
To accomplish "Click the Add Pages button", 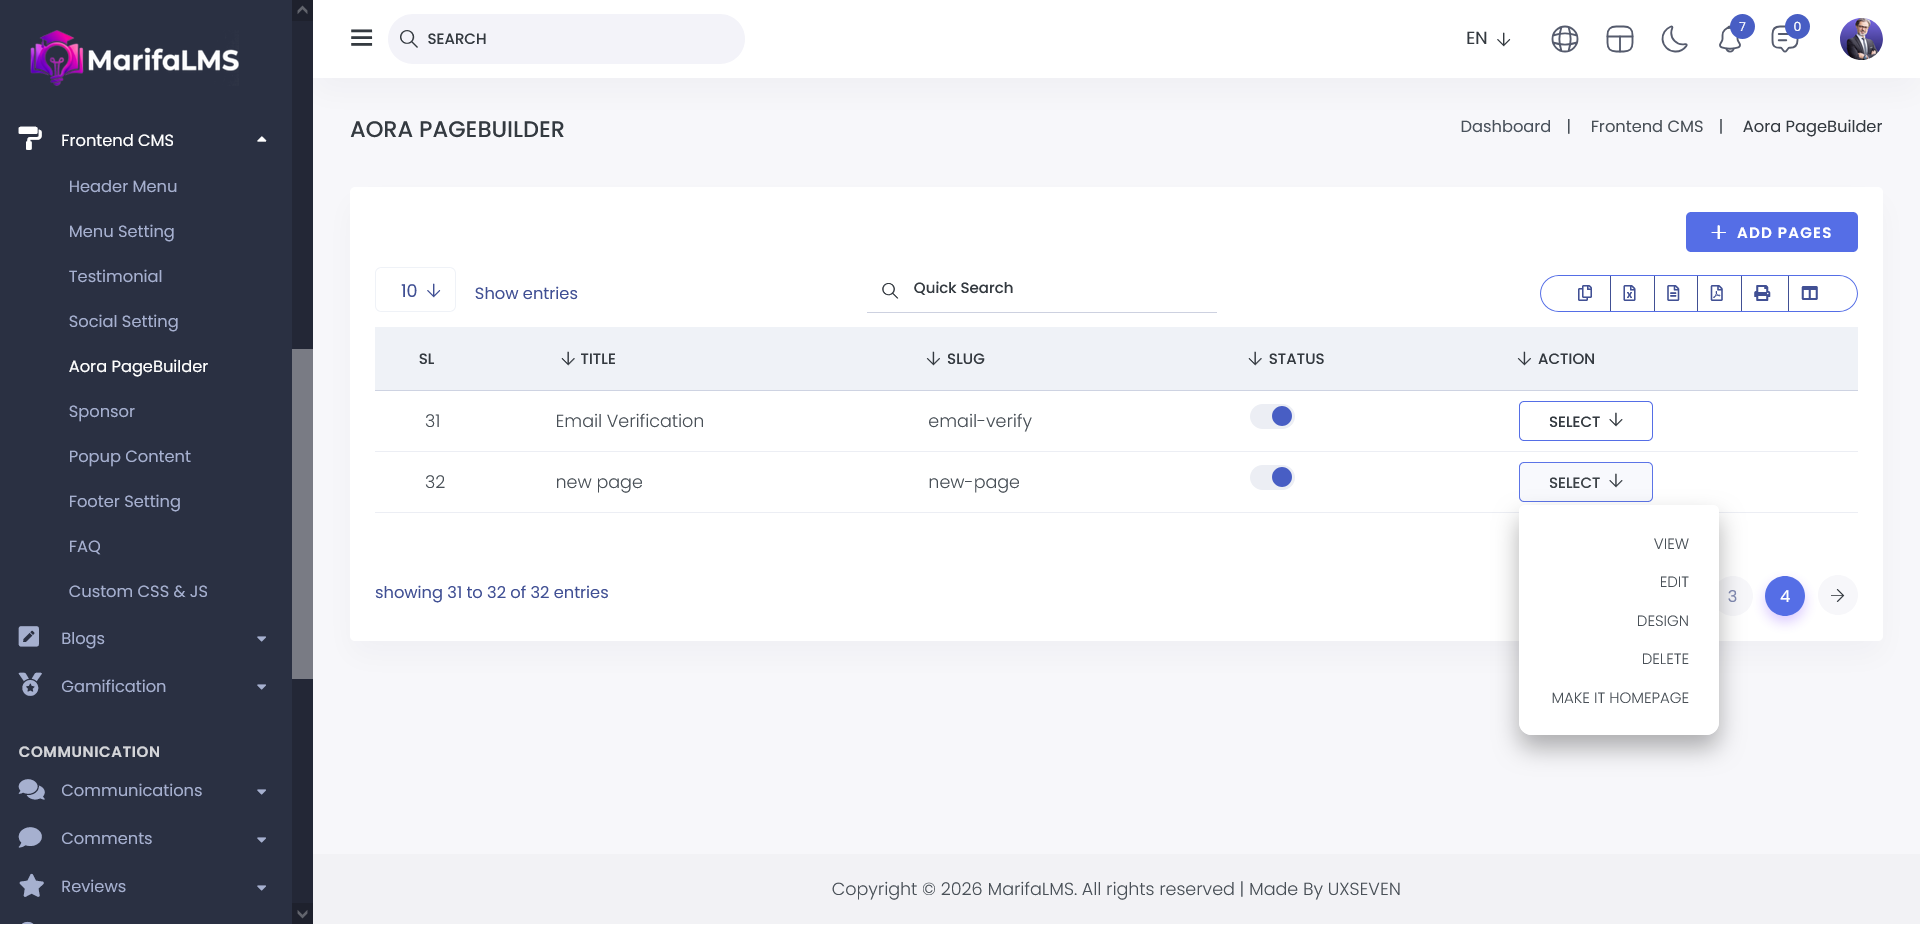I will 1771,232.
